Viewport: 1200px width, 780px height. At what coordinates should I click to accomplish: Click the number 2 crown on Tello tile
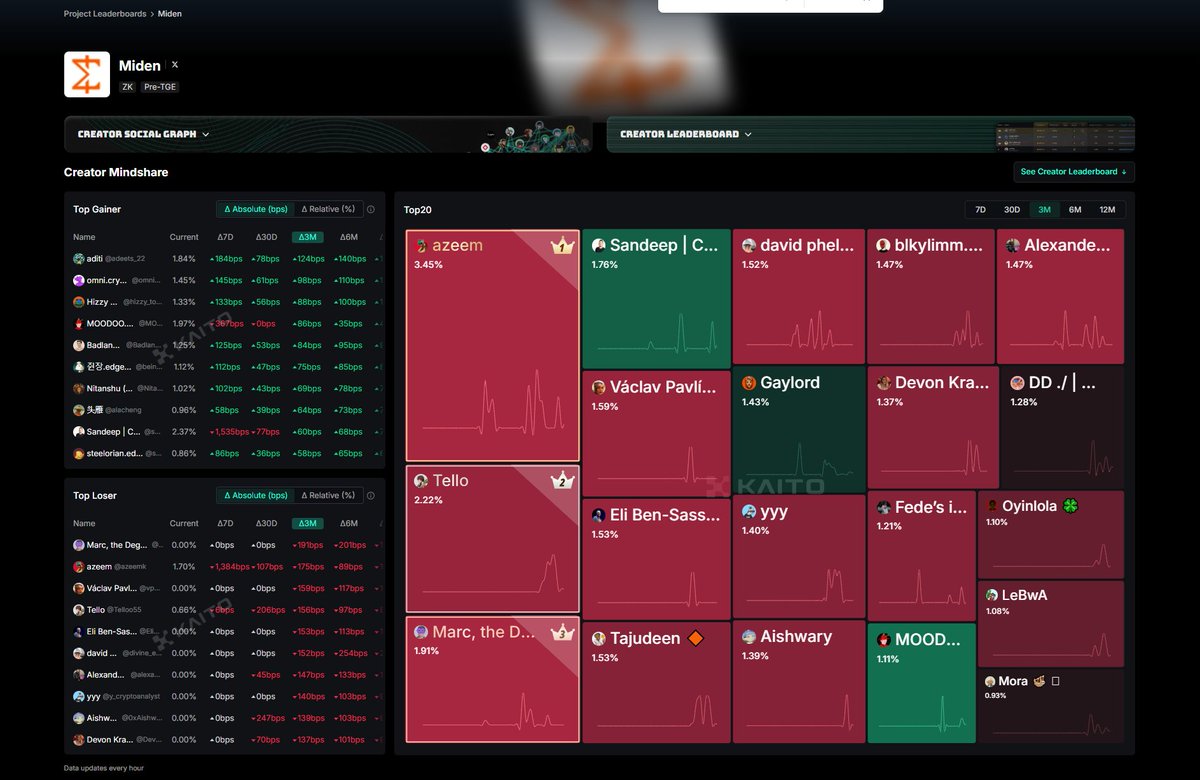tap(562, 481)
